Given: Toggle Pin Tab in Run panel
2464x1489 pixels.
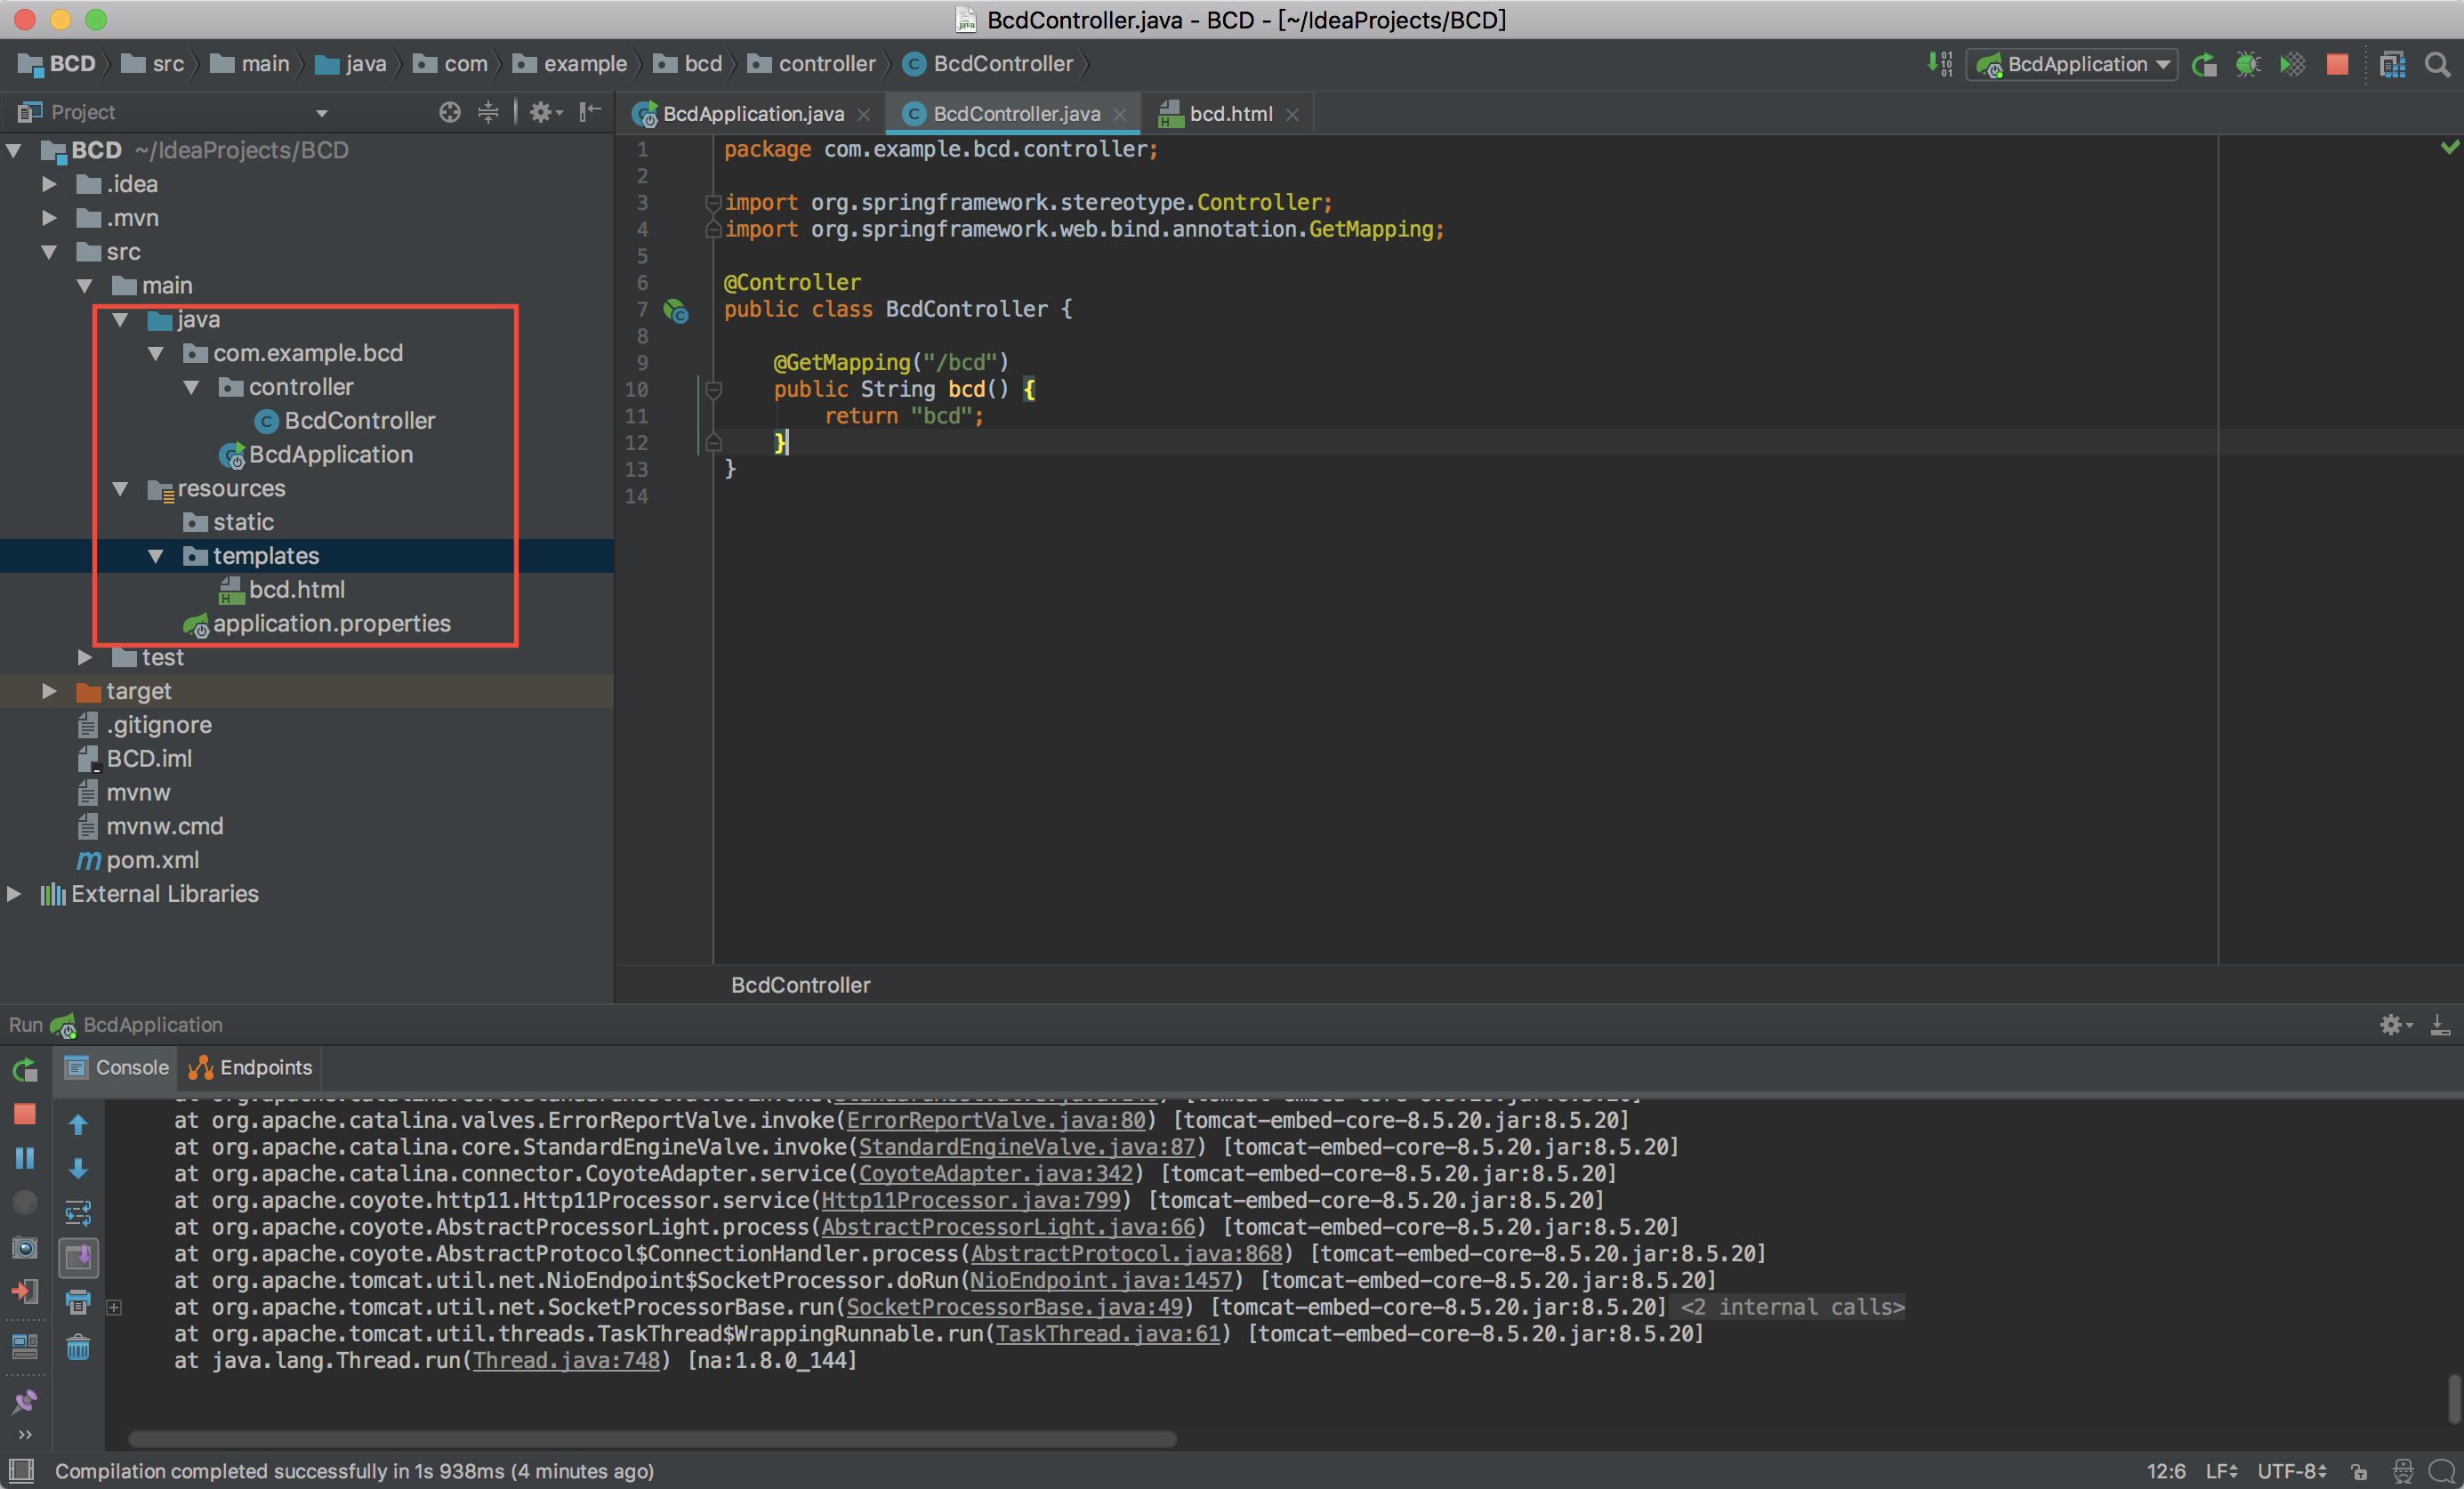Looking at the screenshot, I should [25, 1401].
